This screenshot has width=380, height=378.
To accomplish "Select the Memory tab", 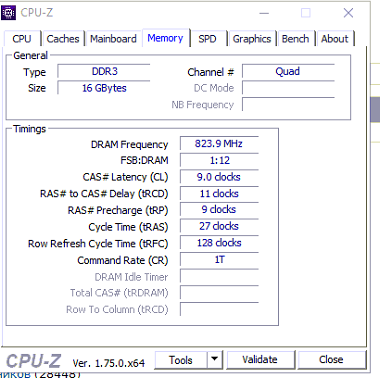I will pos(165,38).
